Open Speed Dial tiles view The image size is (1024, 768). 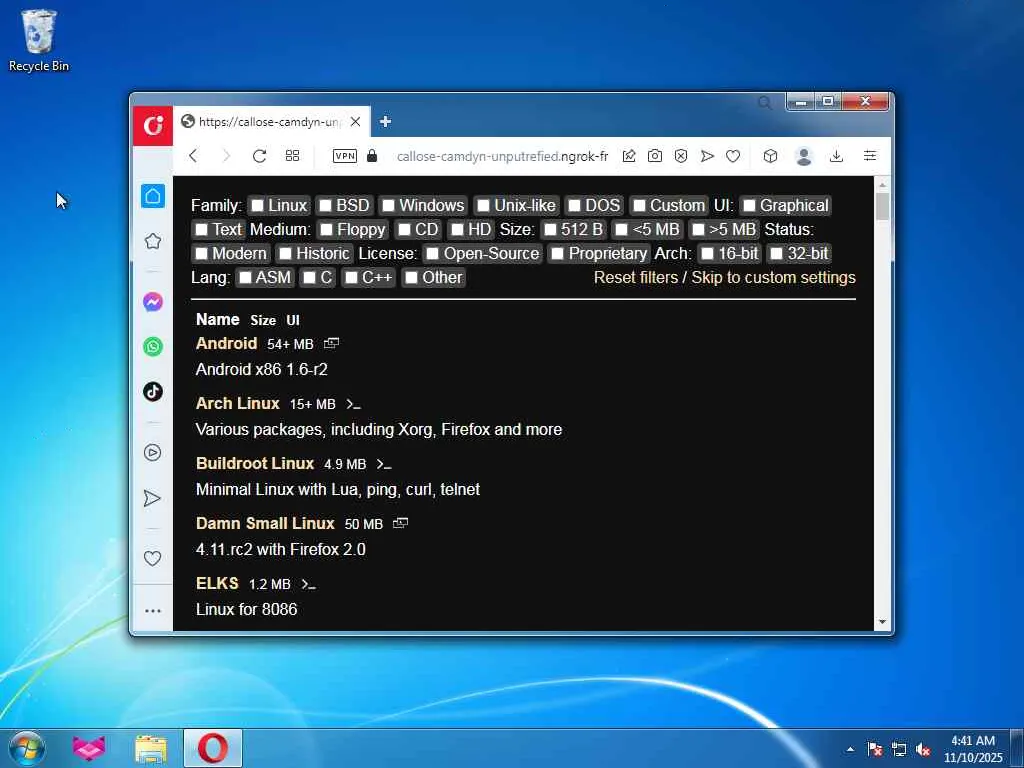click(x=293, y=156)
